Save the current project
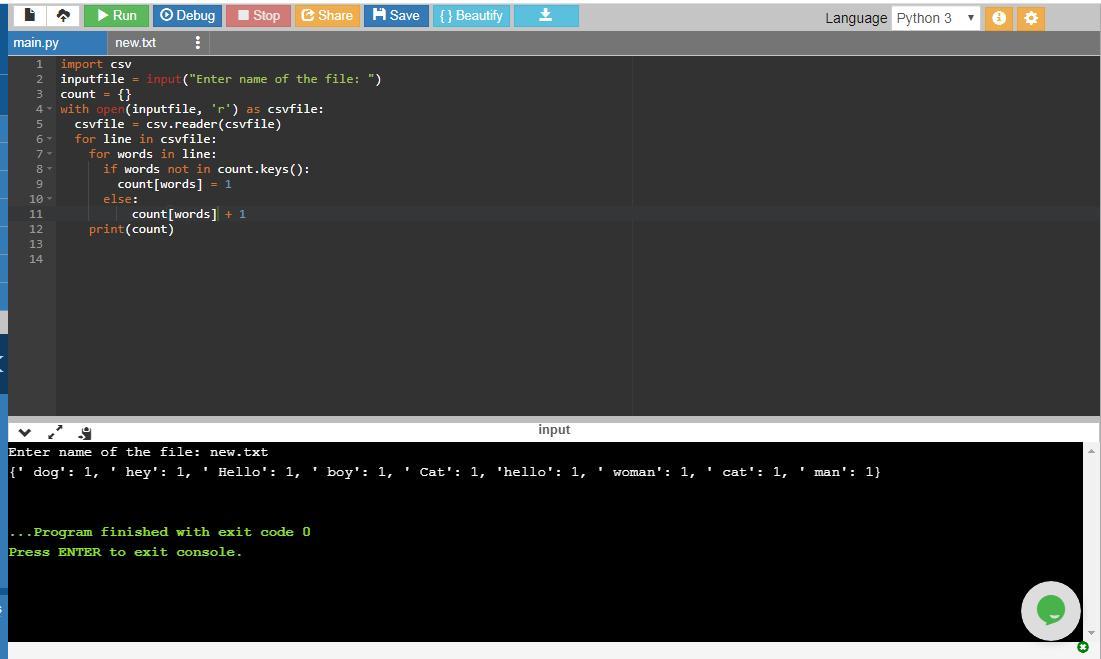 tap(396, 15)
